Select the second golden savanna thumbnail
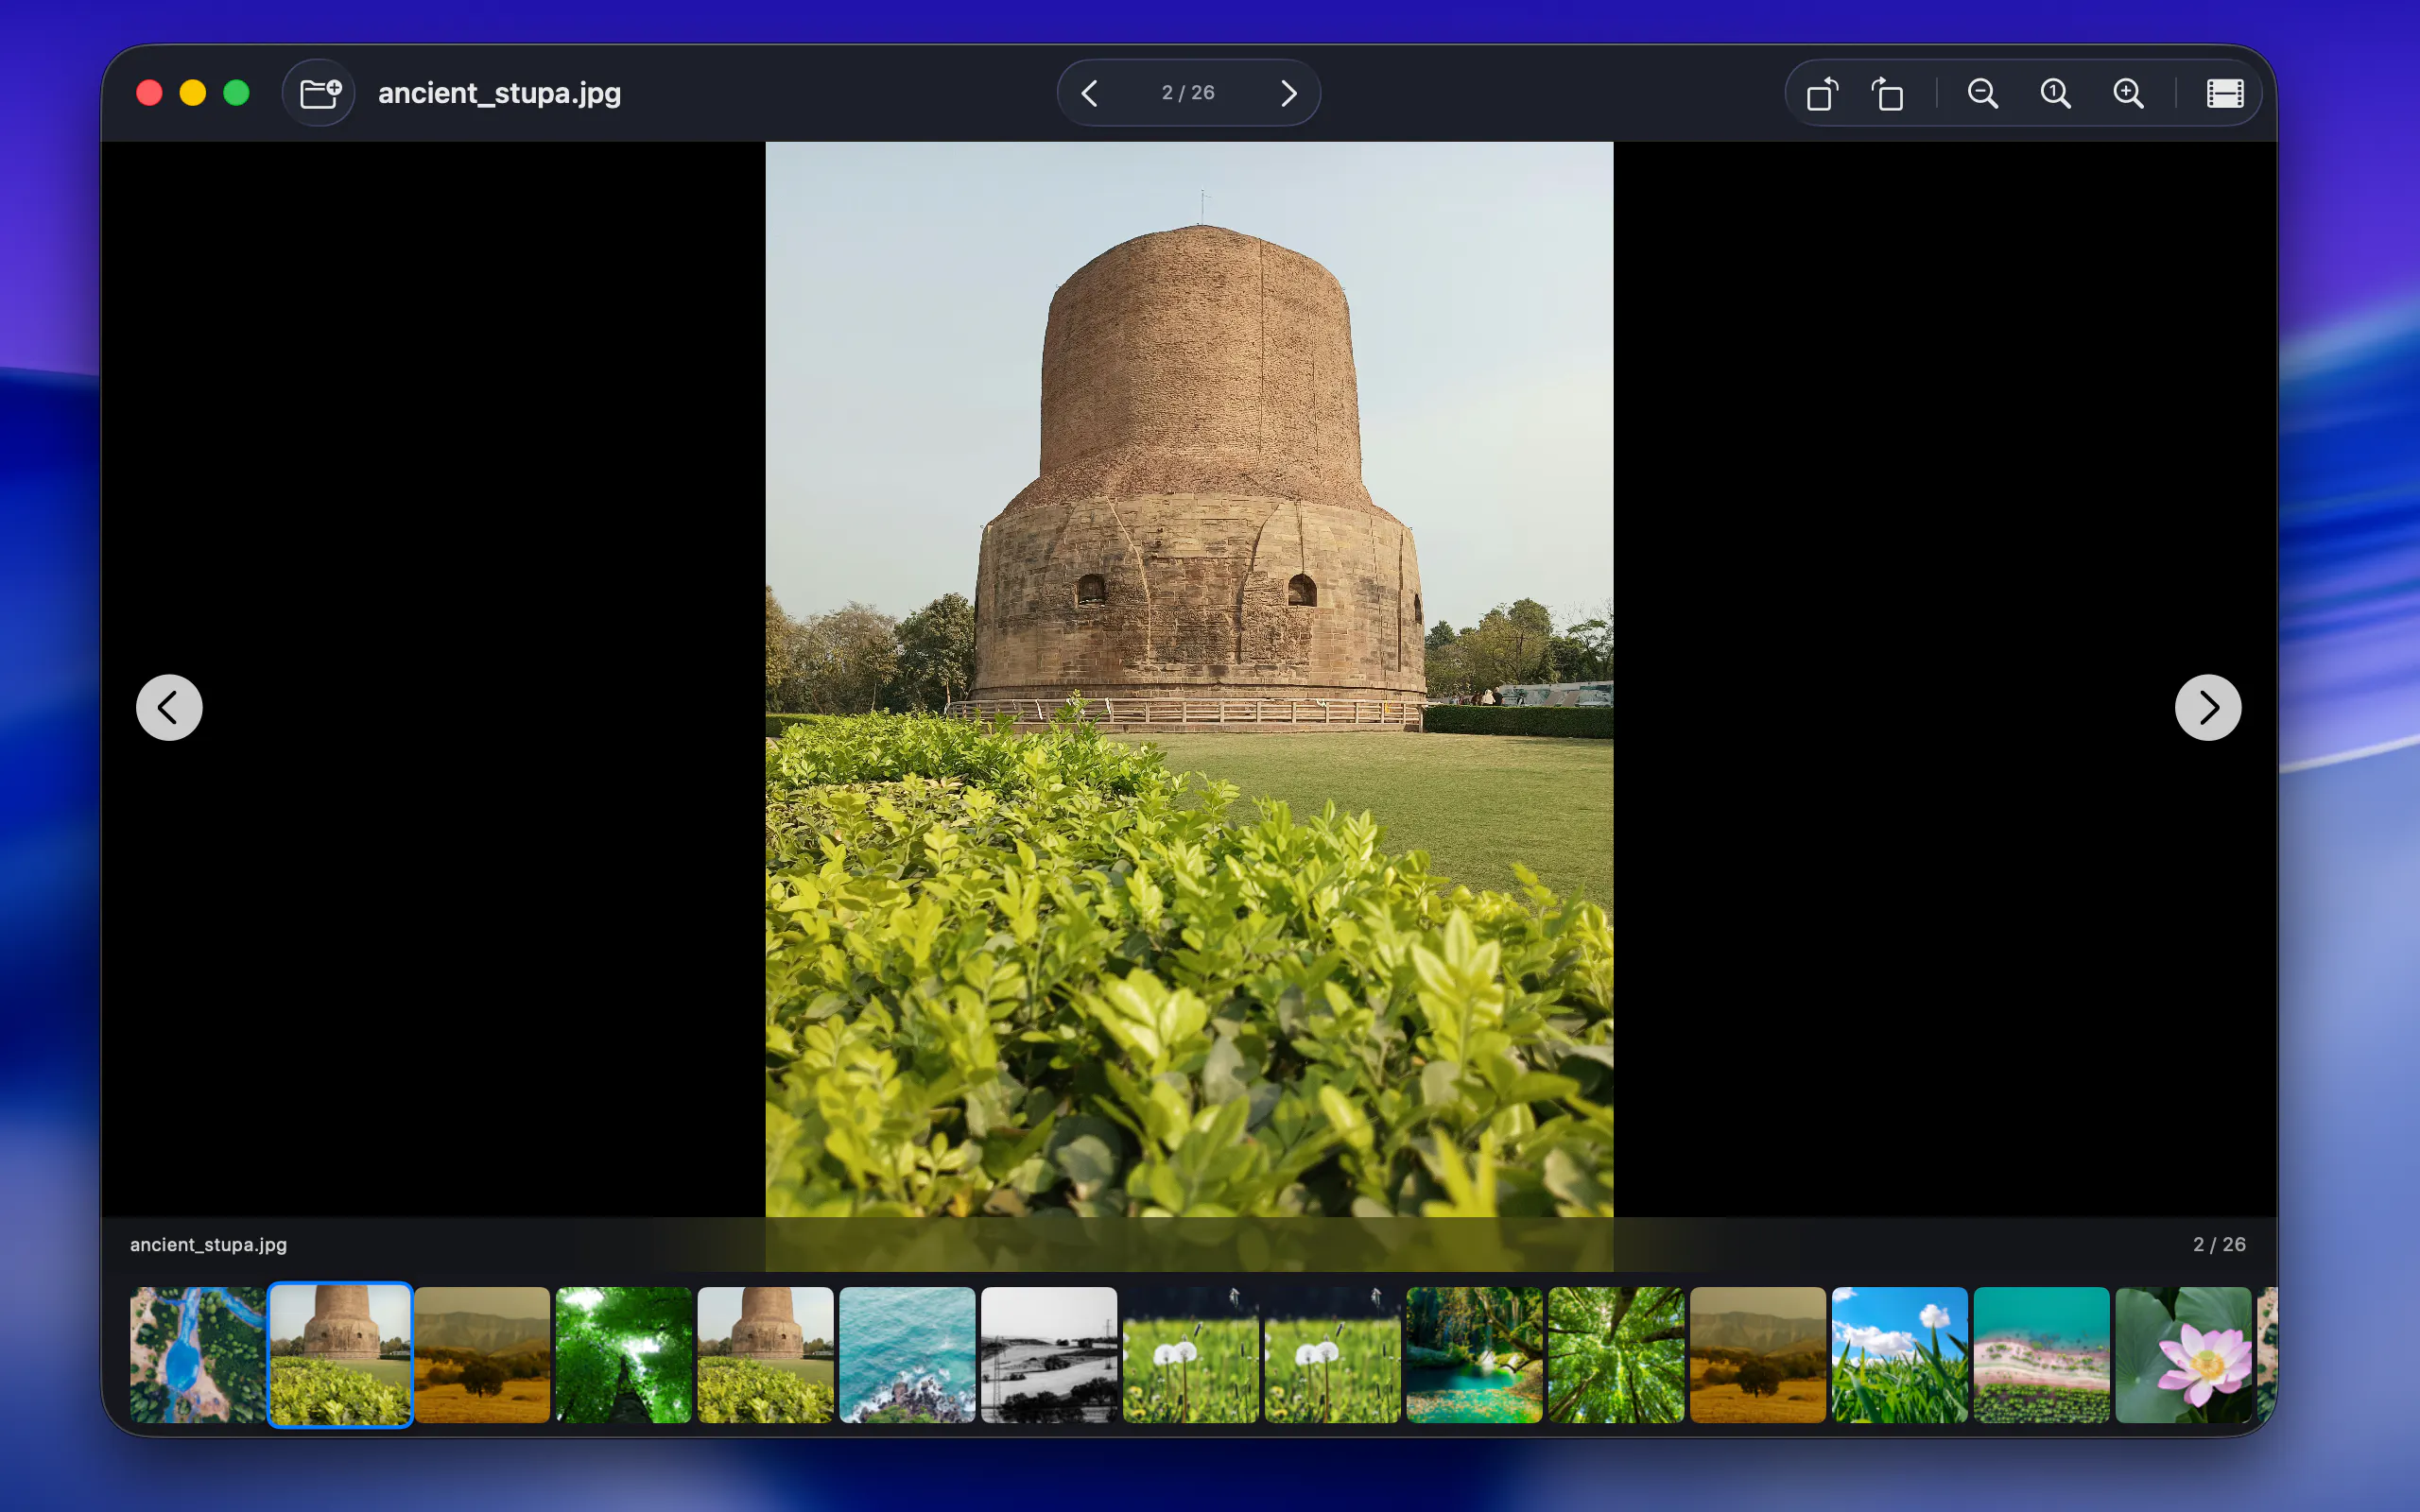This screenshot has width=2420, height=1512. (x=1758, y=1354)
